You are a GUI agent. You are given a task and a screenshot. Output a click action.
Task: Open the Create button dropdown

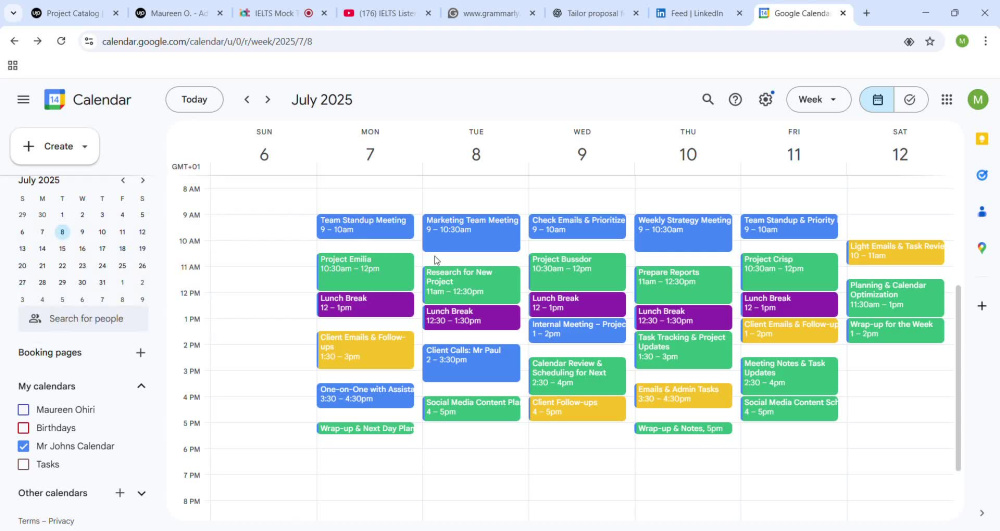(85, 147)
